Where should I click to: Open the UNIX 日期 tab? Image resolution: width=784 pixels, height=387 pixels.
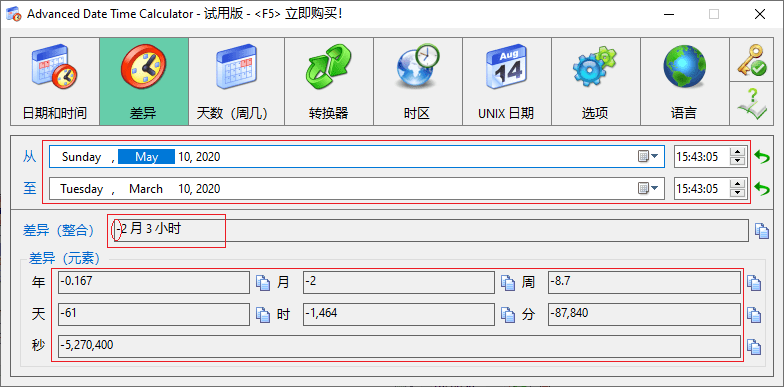coord(507,81)
